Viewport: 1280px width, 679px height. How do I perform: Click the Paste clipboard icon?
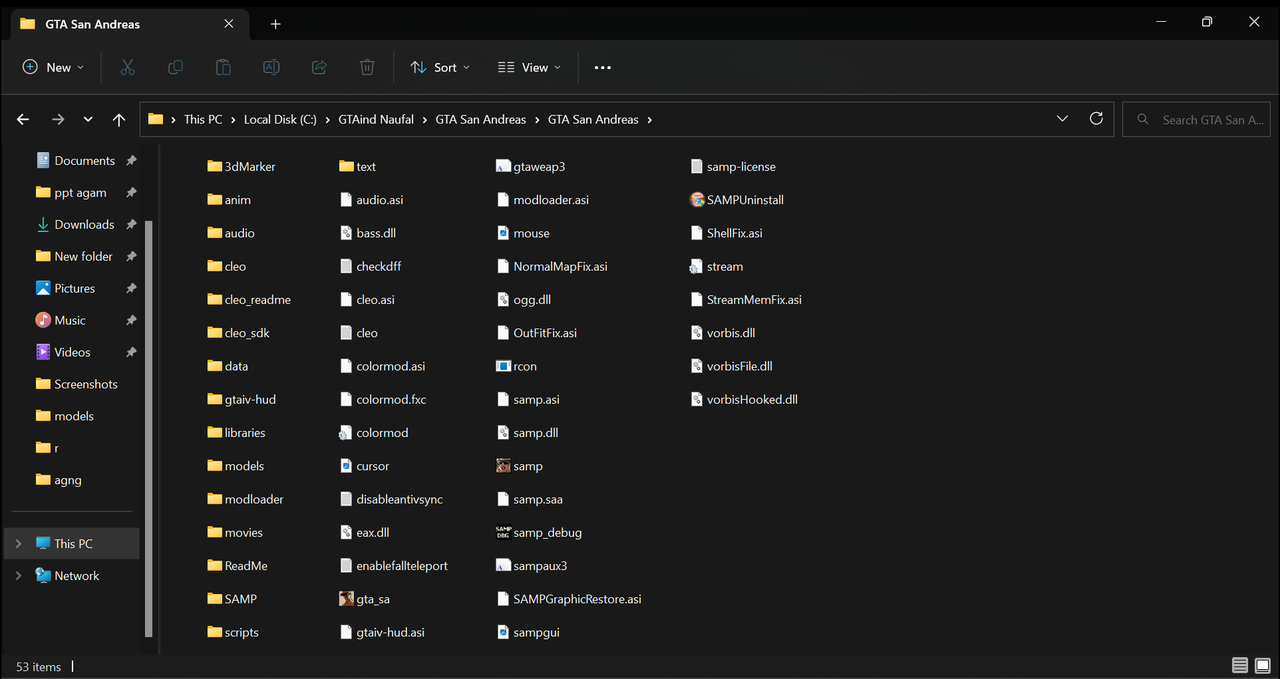(223, 67)
